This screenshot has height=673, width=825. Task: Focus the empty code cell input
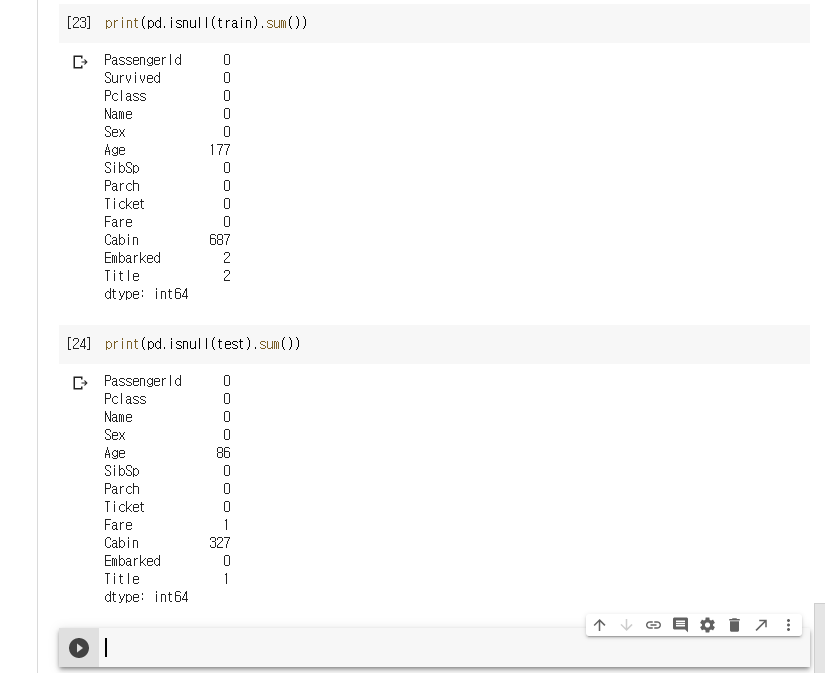coord(450,648)
